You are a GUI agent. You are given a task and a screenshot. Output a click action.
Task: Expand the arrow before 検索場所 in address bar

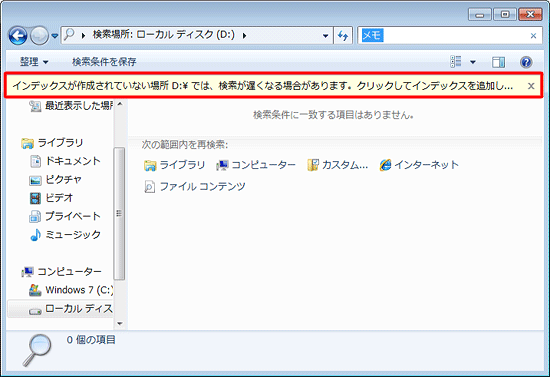click(x=83, y=35)
